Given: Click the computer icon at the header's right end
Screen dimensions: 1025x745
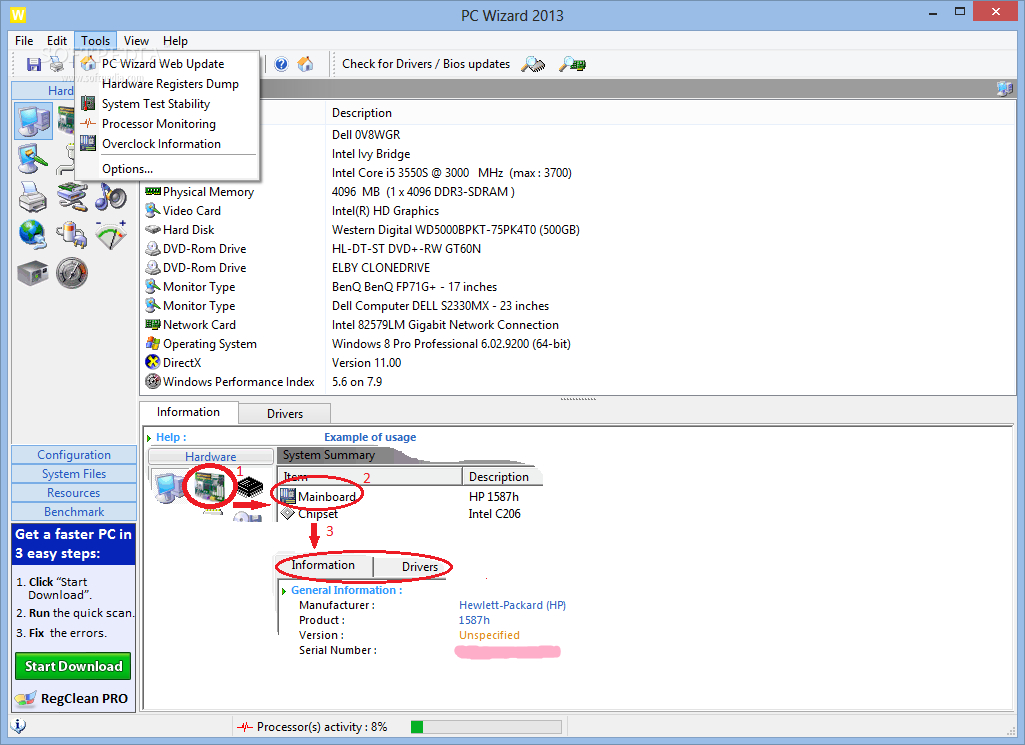Looking at the screenshot, I should tap(1005, 89).
